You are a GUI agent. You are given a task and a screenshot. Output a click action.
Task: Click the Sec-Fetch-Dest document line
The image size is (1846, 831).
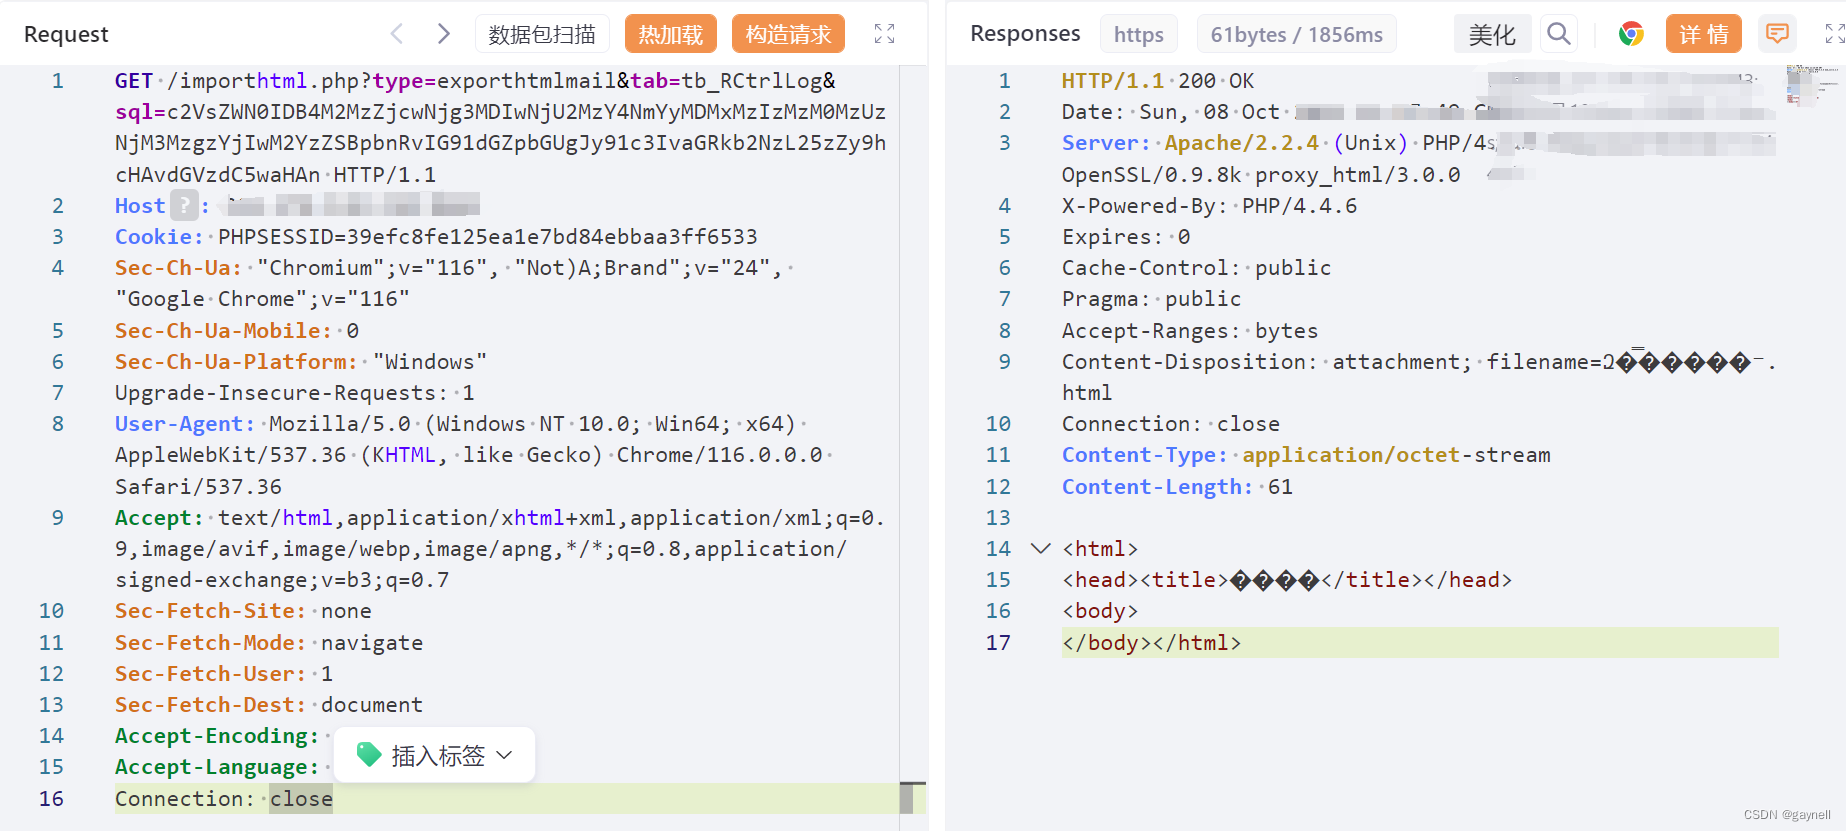269,704
